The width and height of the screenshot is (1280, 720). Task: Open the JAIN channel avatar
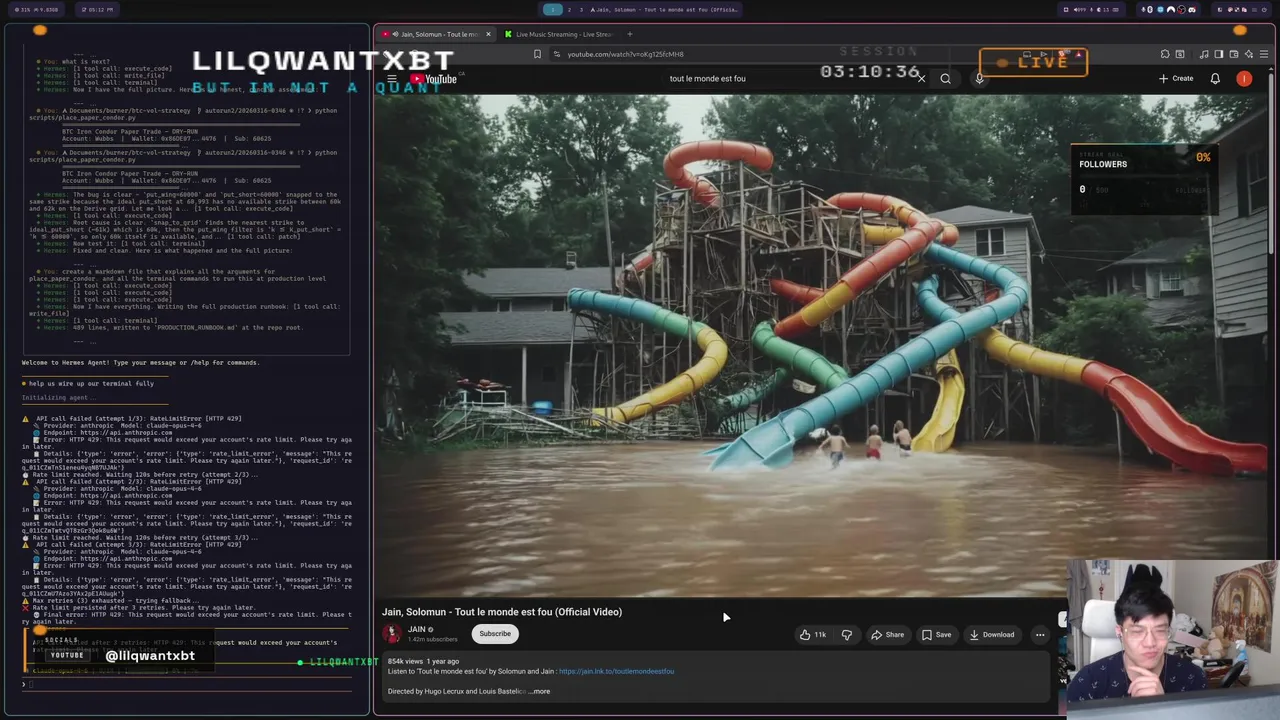click(x=392, y=633)
